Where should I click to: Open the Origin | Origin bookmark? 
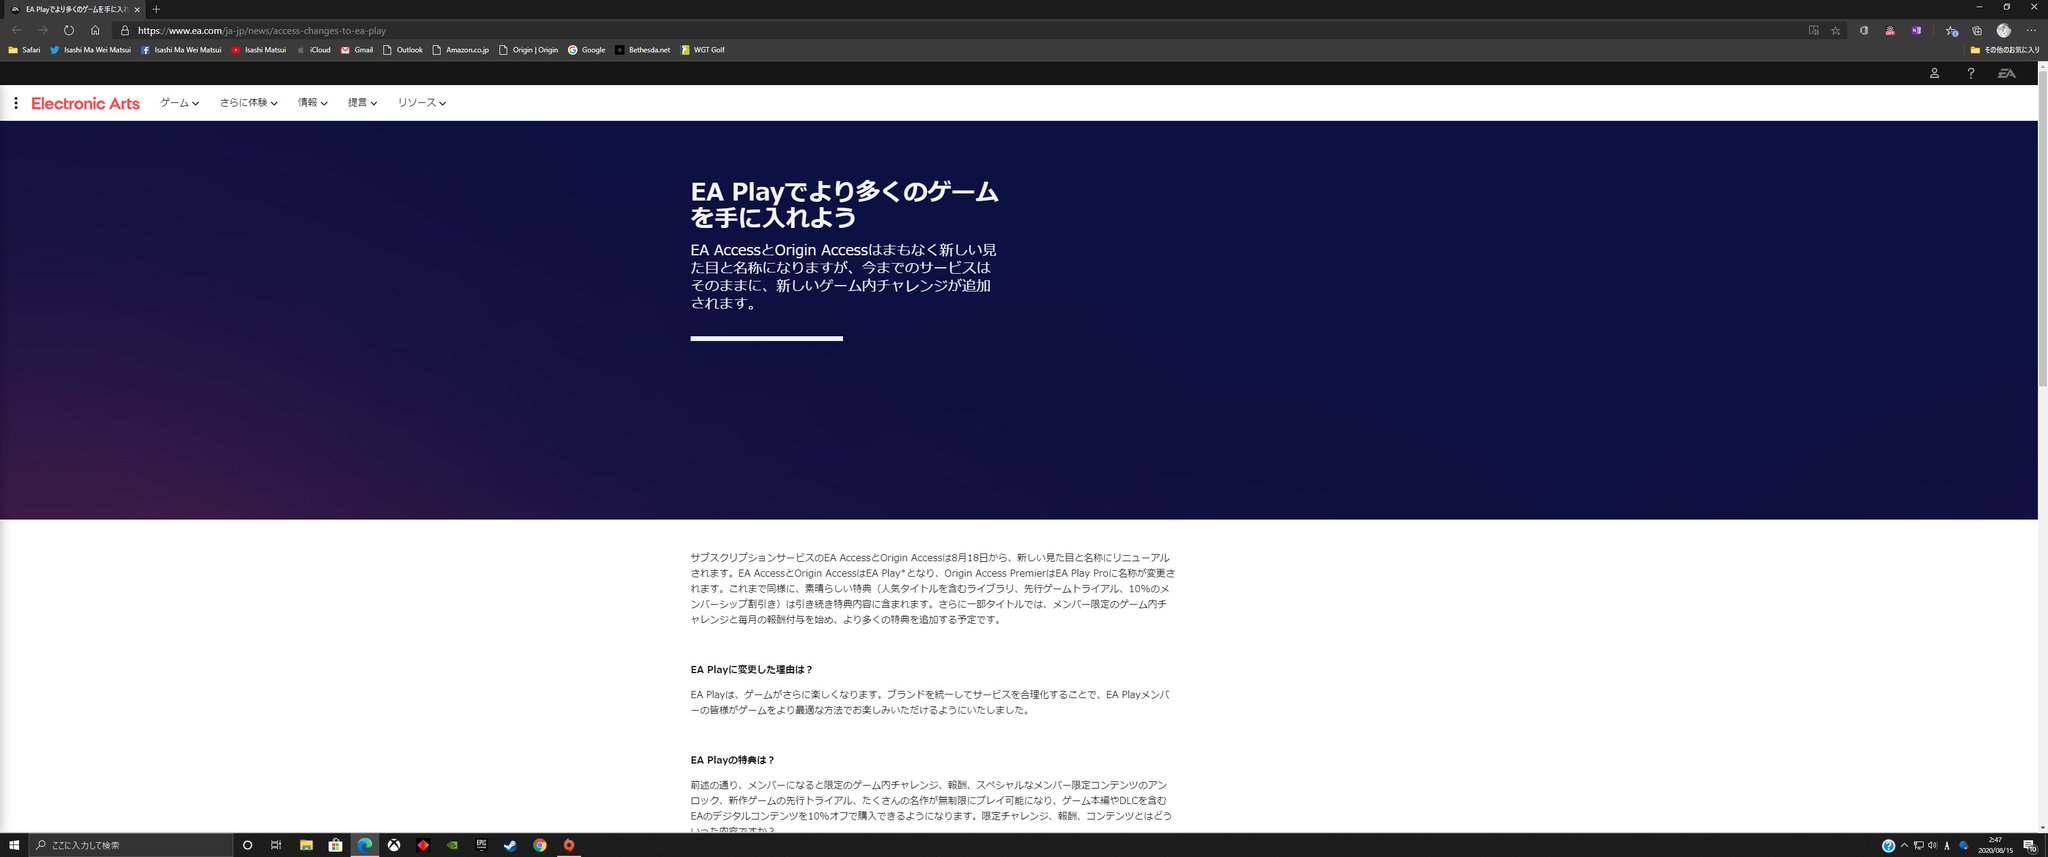[528, 49]
